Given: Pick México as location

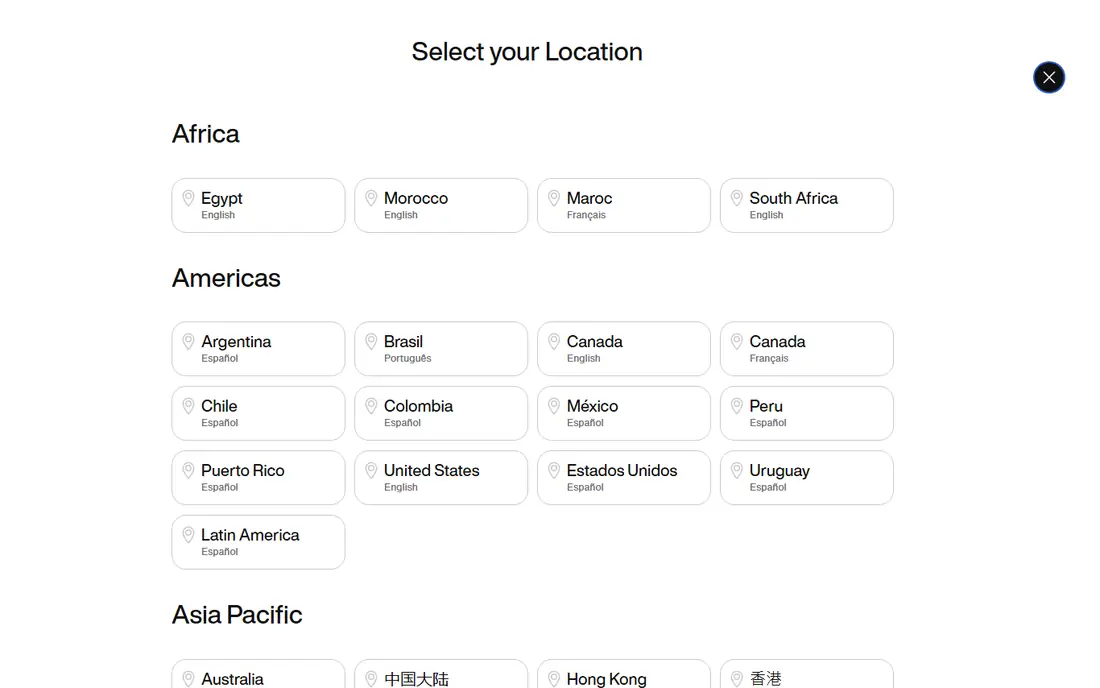Looking at the screenshot, I should [624, 413].
